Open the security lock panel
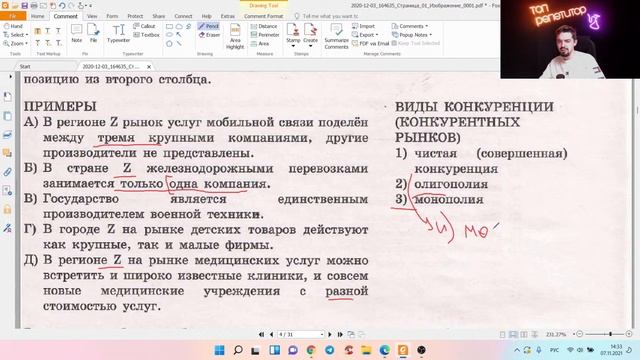Image resolution: width=640 pixels, height=360 pixels. 7,209
